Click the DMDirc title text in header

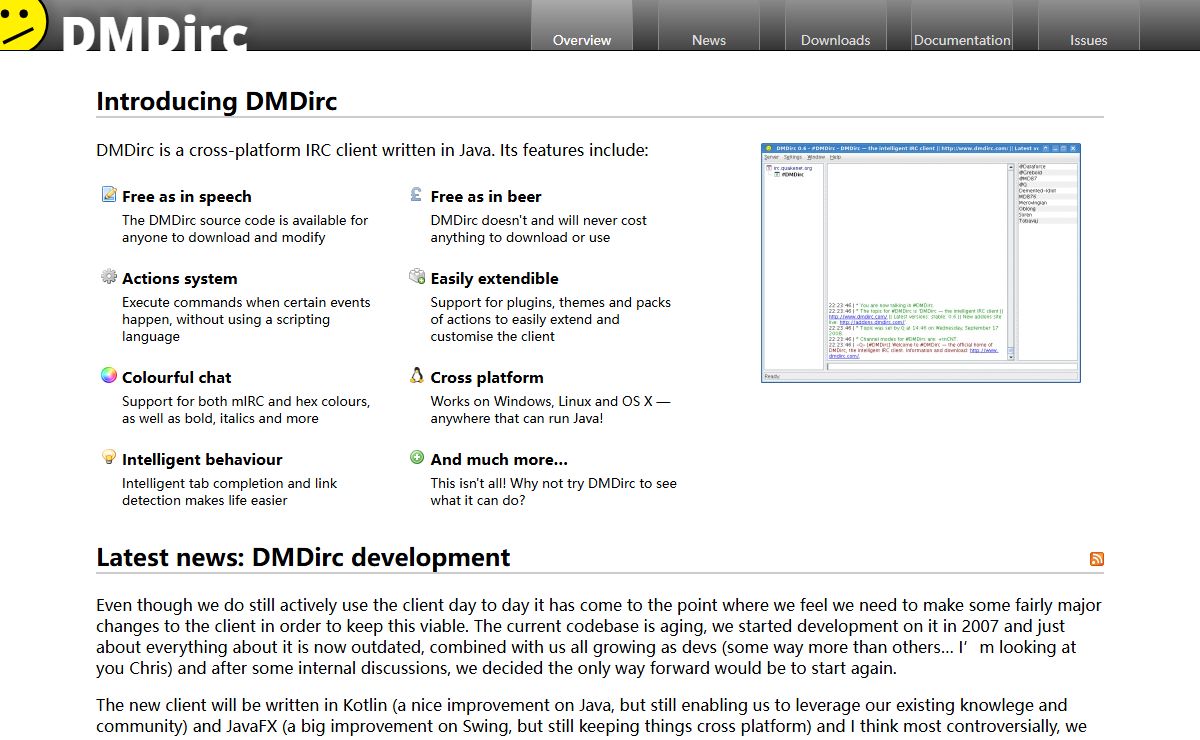click(x=155, y=33)
